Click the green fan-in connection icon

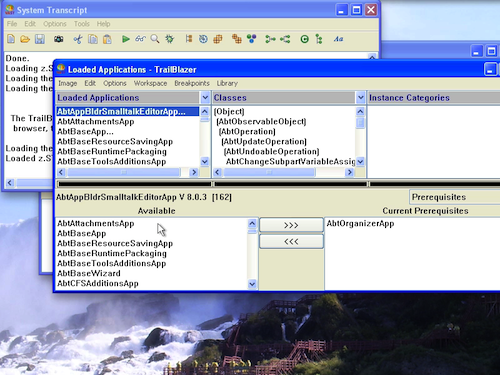point(285,39)
